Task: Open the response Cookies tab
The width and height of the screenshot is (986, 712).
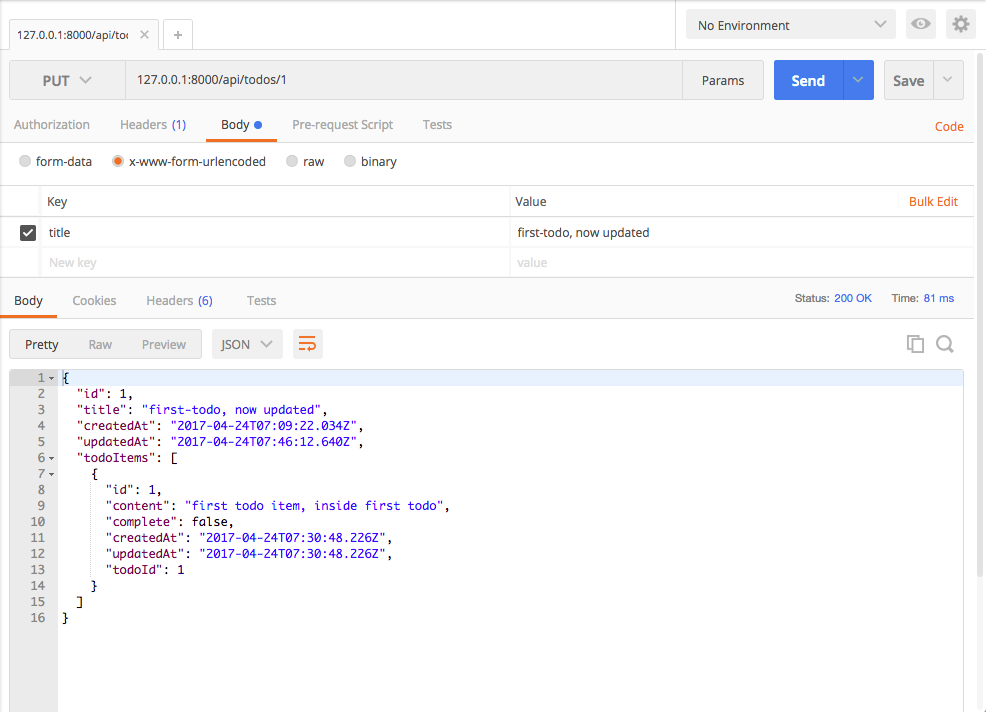Action: coord(94,300)
